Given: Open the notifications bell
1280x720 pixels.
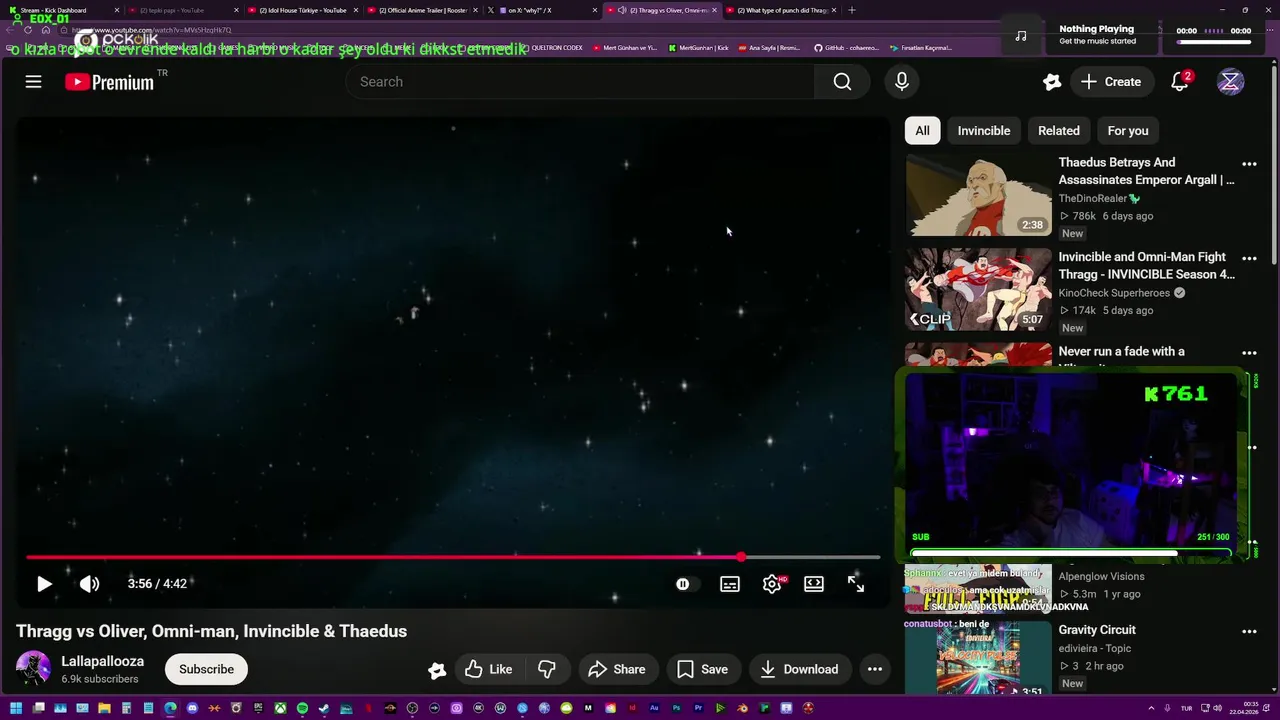Looking at the screenshot, I should pyautogui.click(x=1180, y=82).
